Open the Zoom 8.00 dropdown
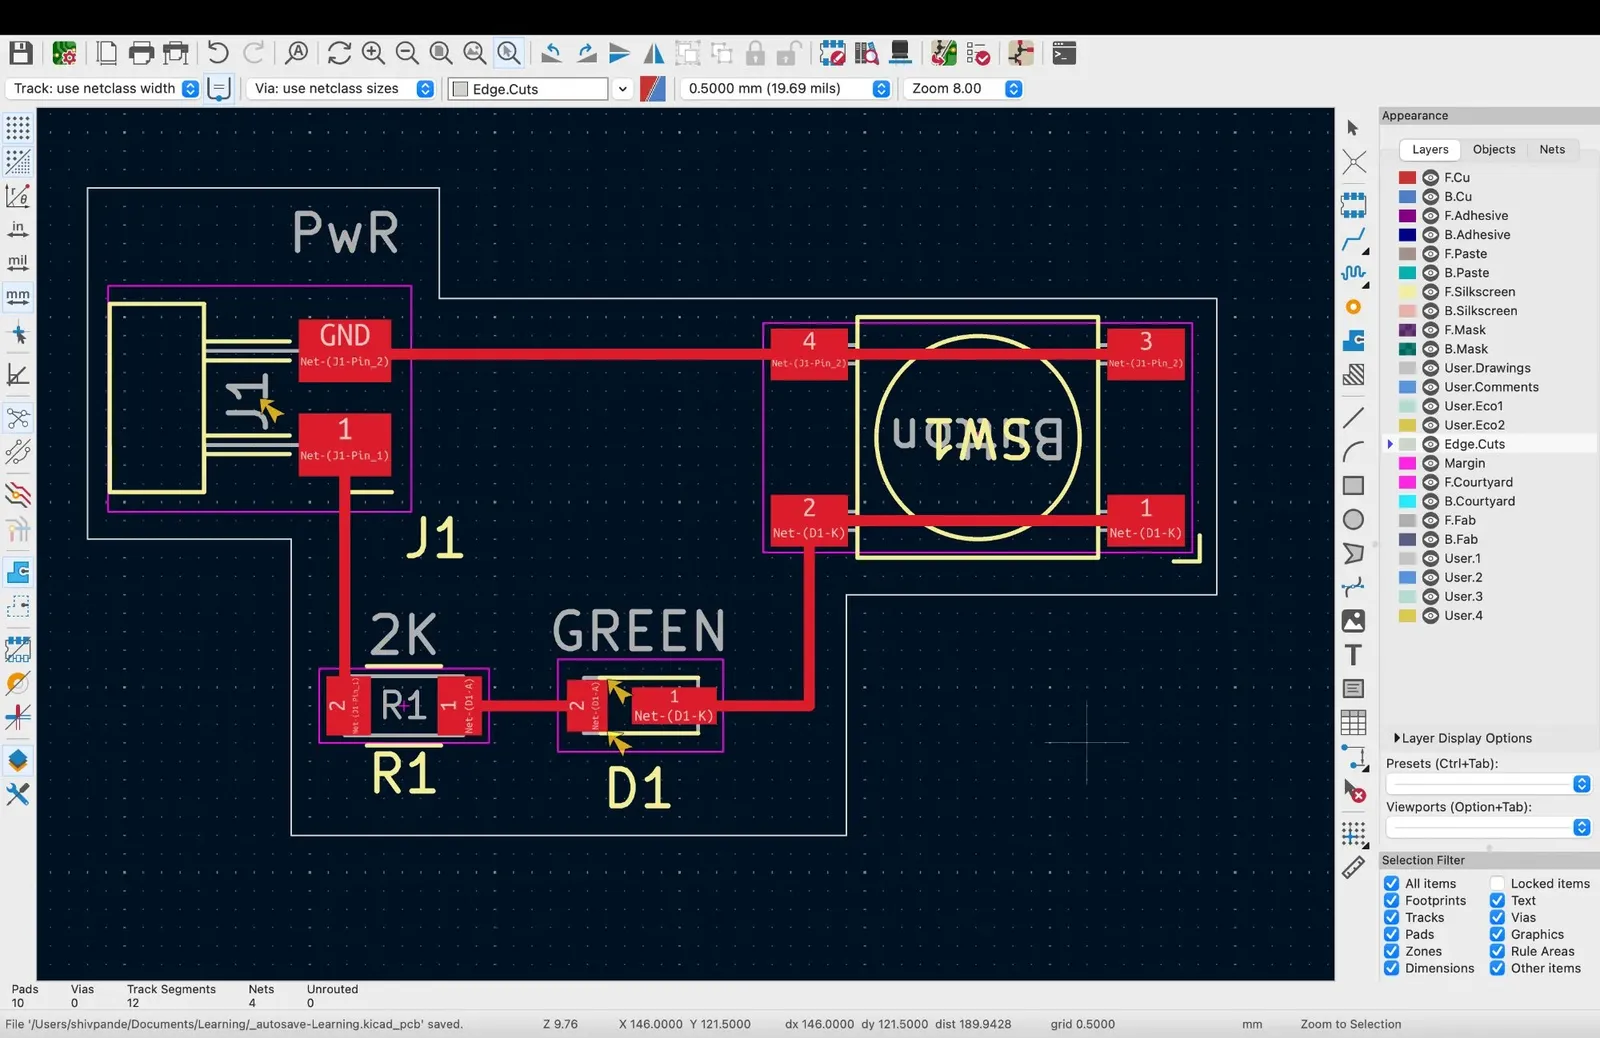 pos(963,88)
